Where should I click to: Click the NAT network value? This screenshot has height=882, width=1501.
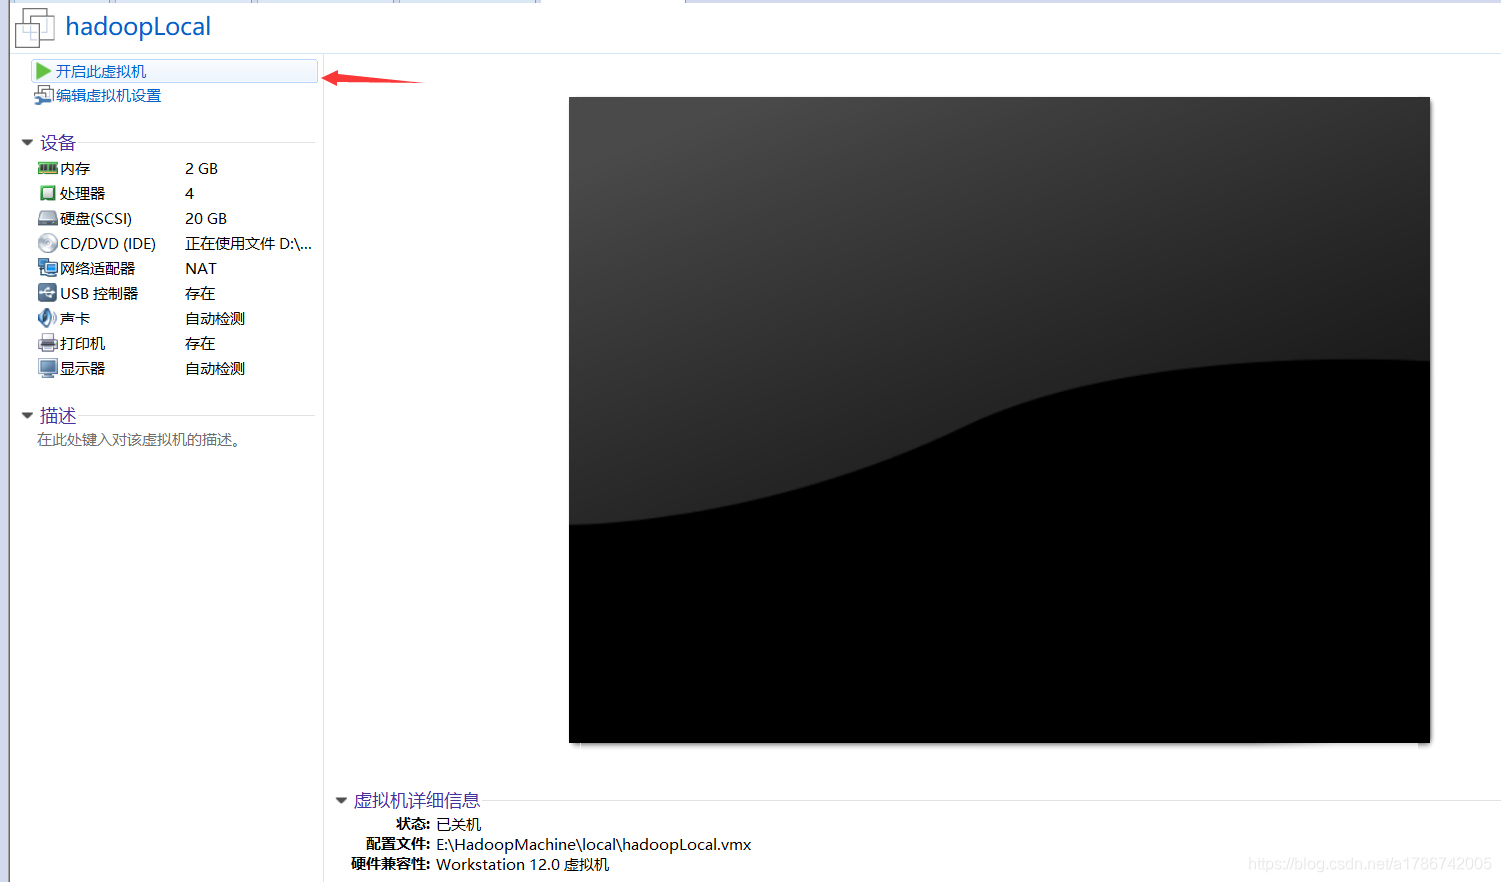(x=201, y=269)
